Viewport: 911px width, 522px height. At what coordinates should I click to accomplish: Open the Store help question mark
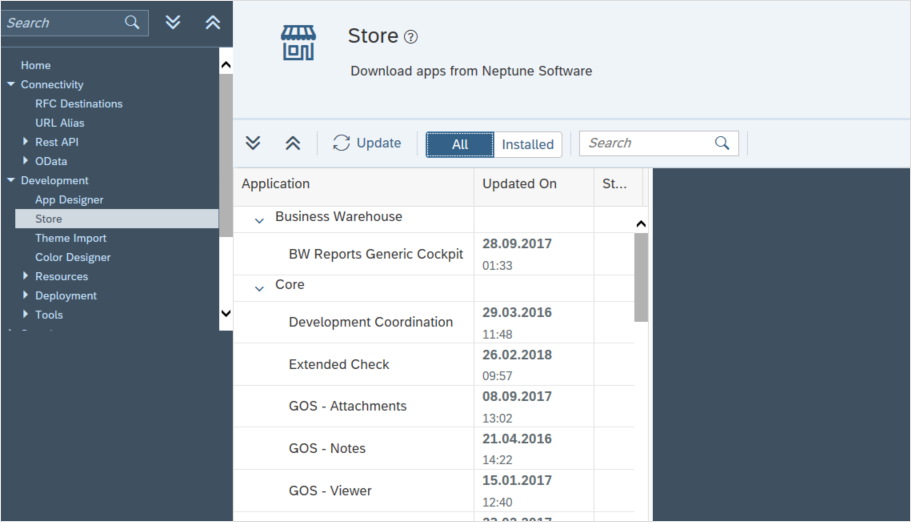pyautogui.click(x=411, y=37)
